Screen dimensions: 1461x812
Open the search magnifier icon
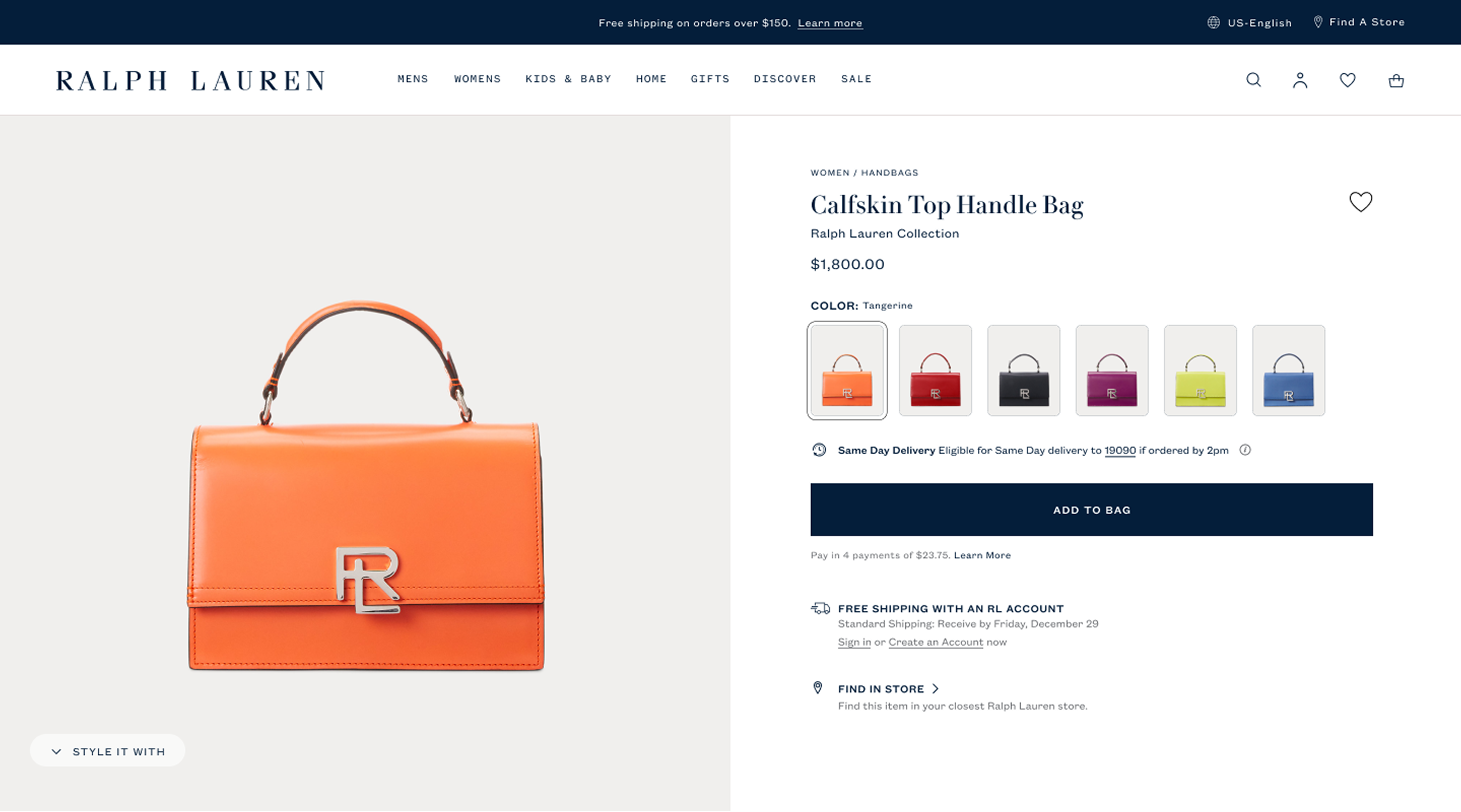[1253, 80]
